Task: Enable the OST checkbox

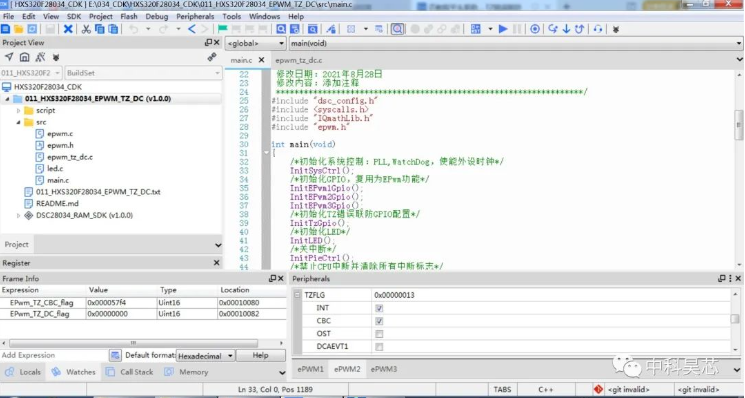Action: pos(379,334)
